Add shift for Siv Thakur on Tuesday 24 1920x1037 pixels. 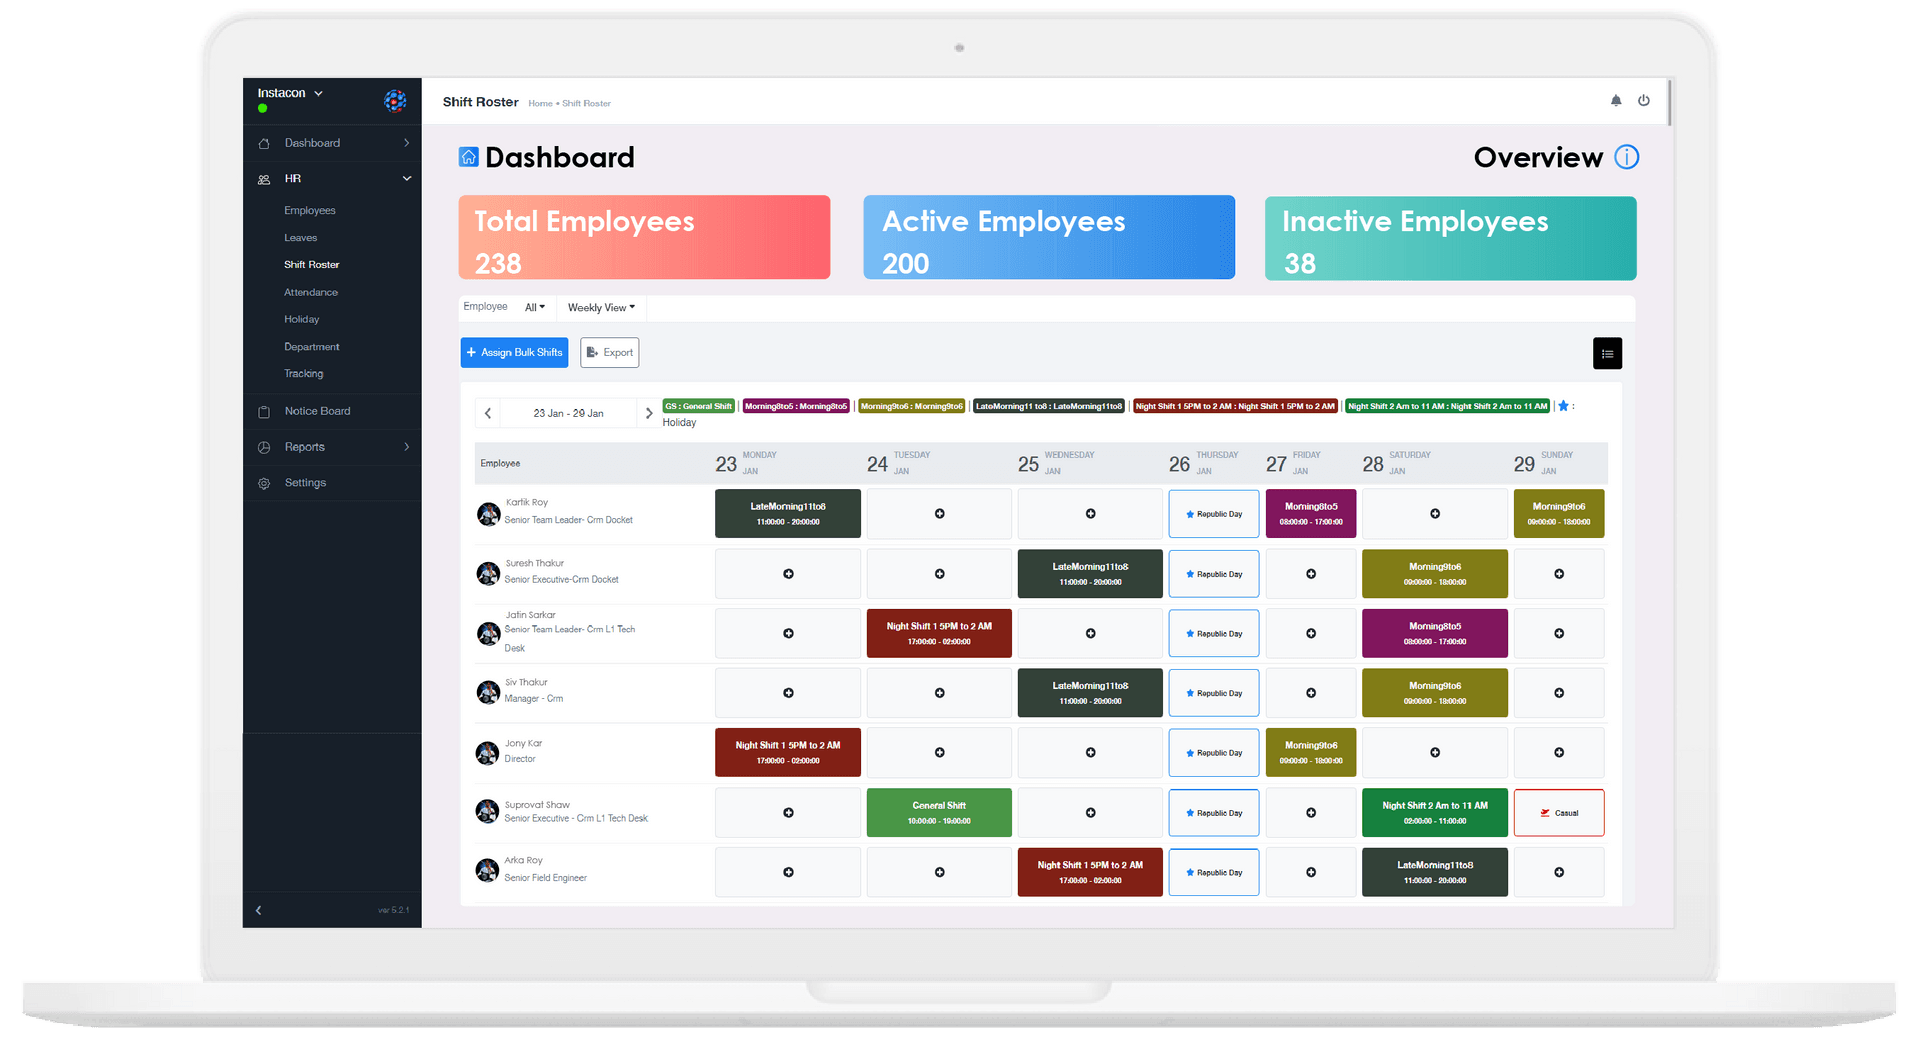pos(939,693)
